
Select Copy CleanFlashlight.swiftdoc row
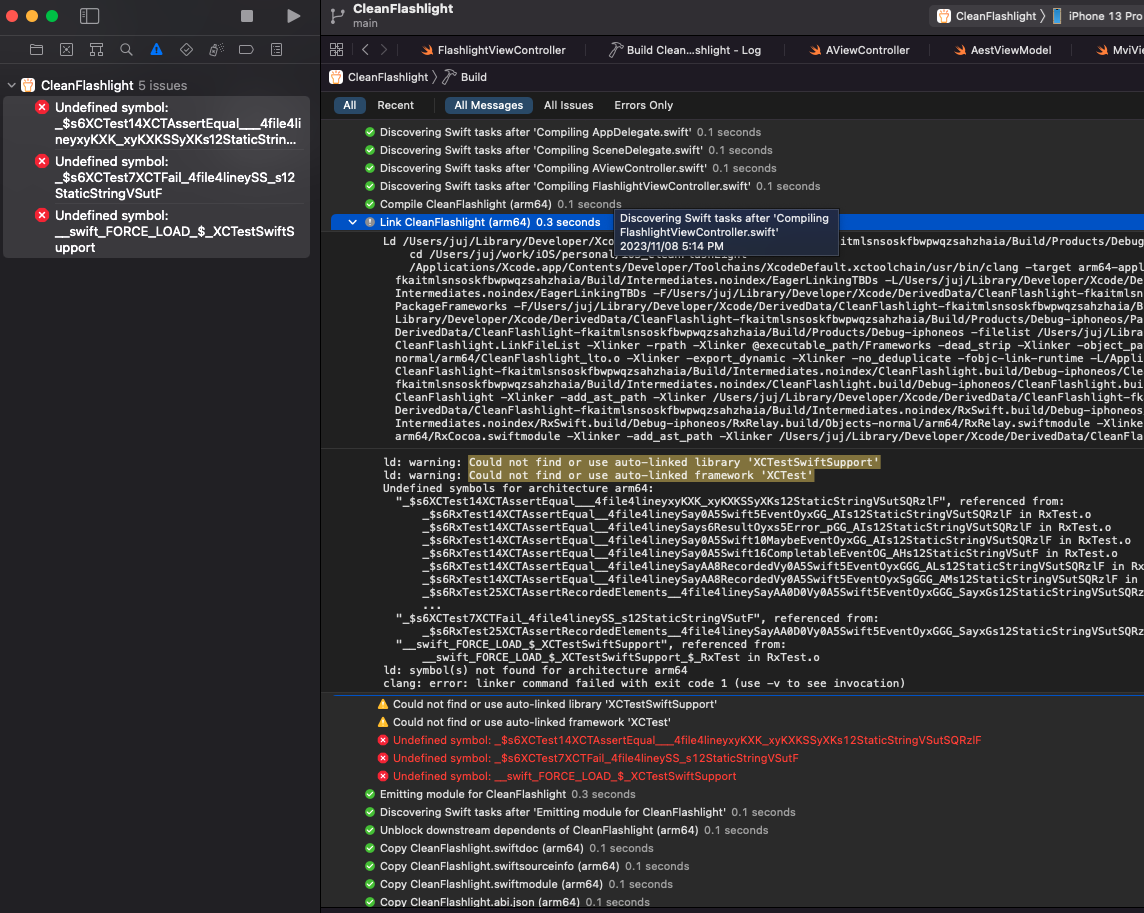point(509,848)
